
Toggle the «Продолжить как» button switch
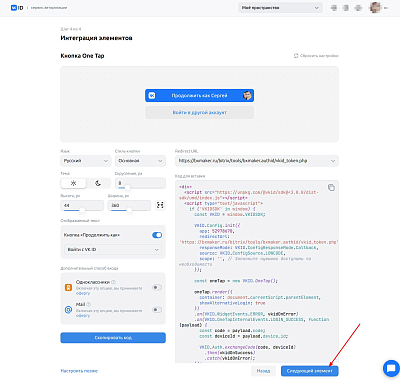click(x=157, y=235)
